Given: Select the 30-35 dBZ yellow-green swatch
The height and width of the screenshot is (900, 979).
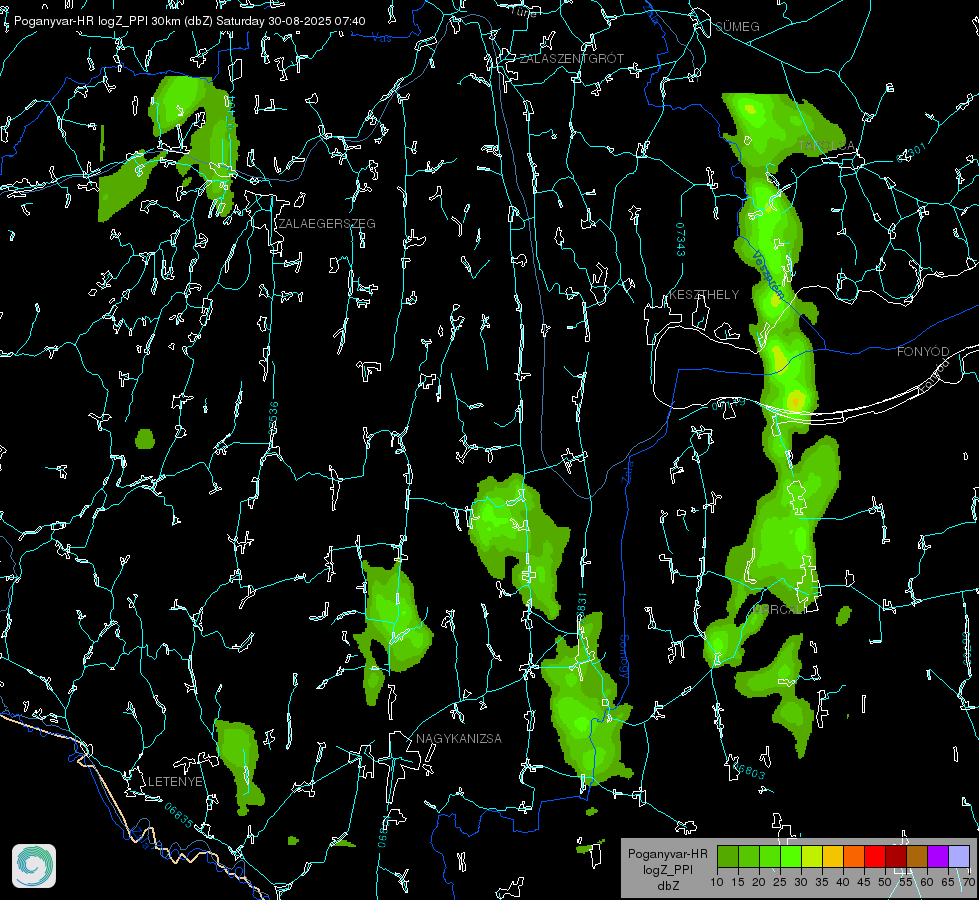Looking at the screenshot, I should coord(812,856).
